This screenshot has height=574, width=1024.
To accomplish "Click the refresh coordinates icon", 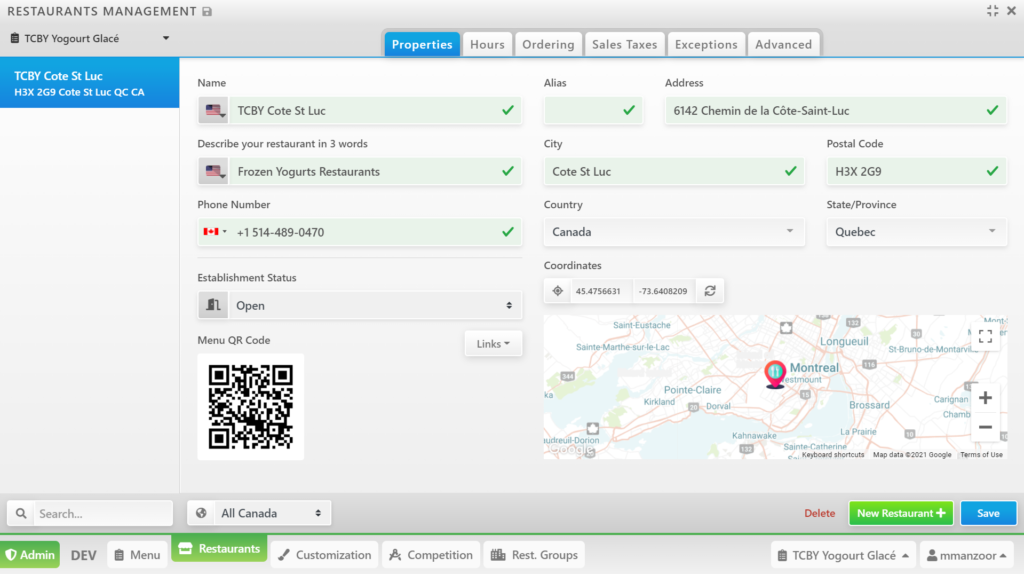I will (x=710, y=291).
